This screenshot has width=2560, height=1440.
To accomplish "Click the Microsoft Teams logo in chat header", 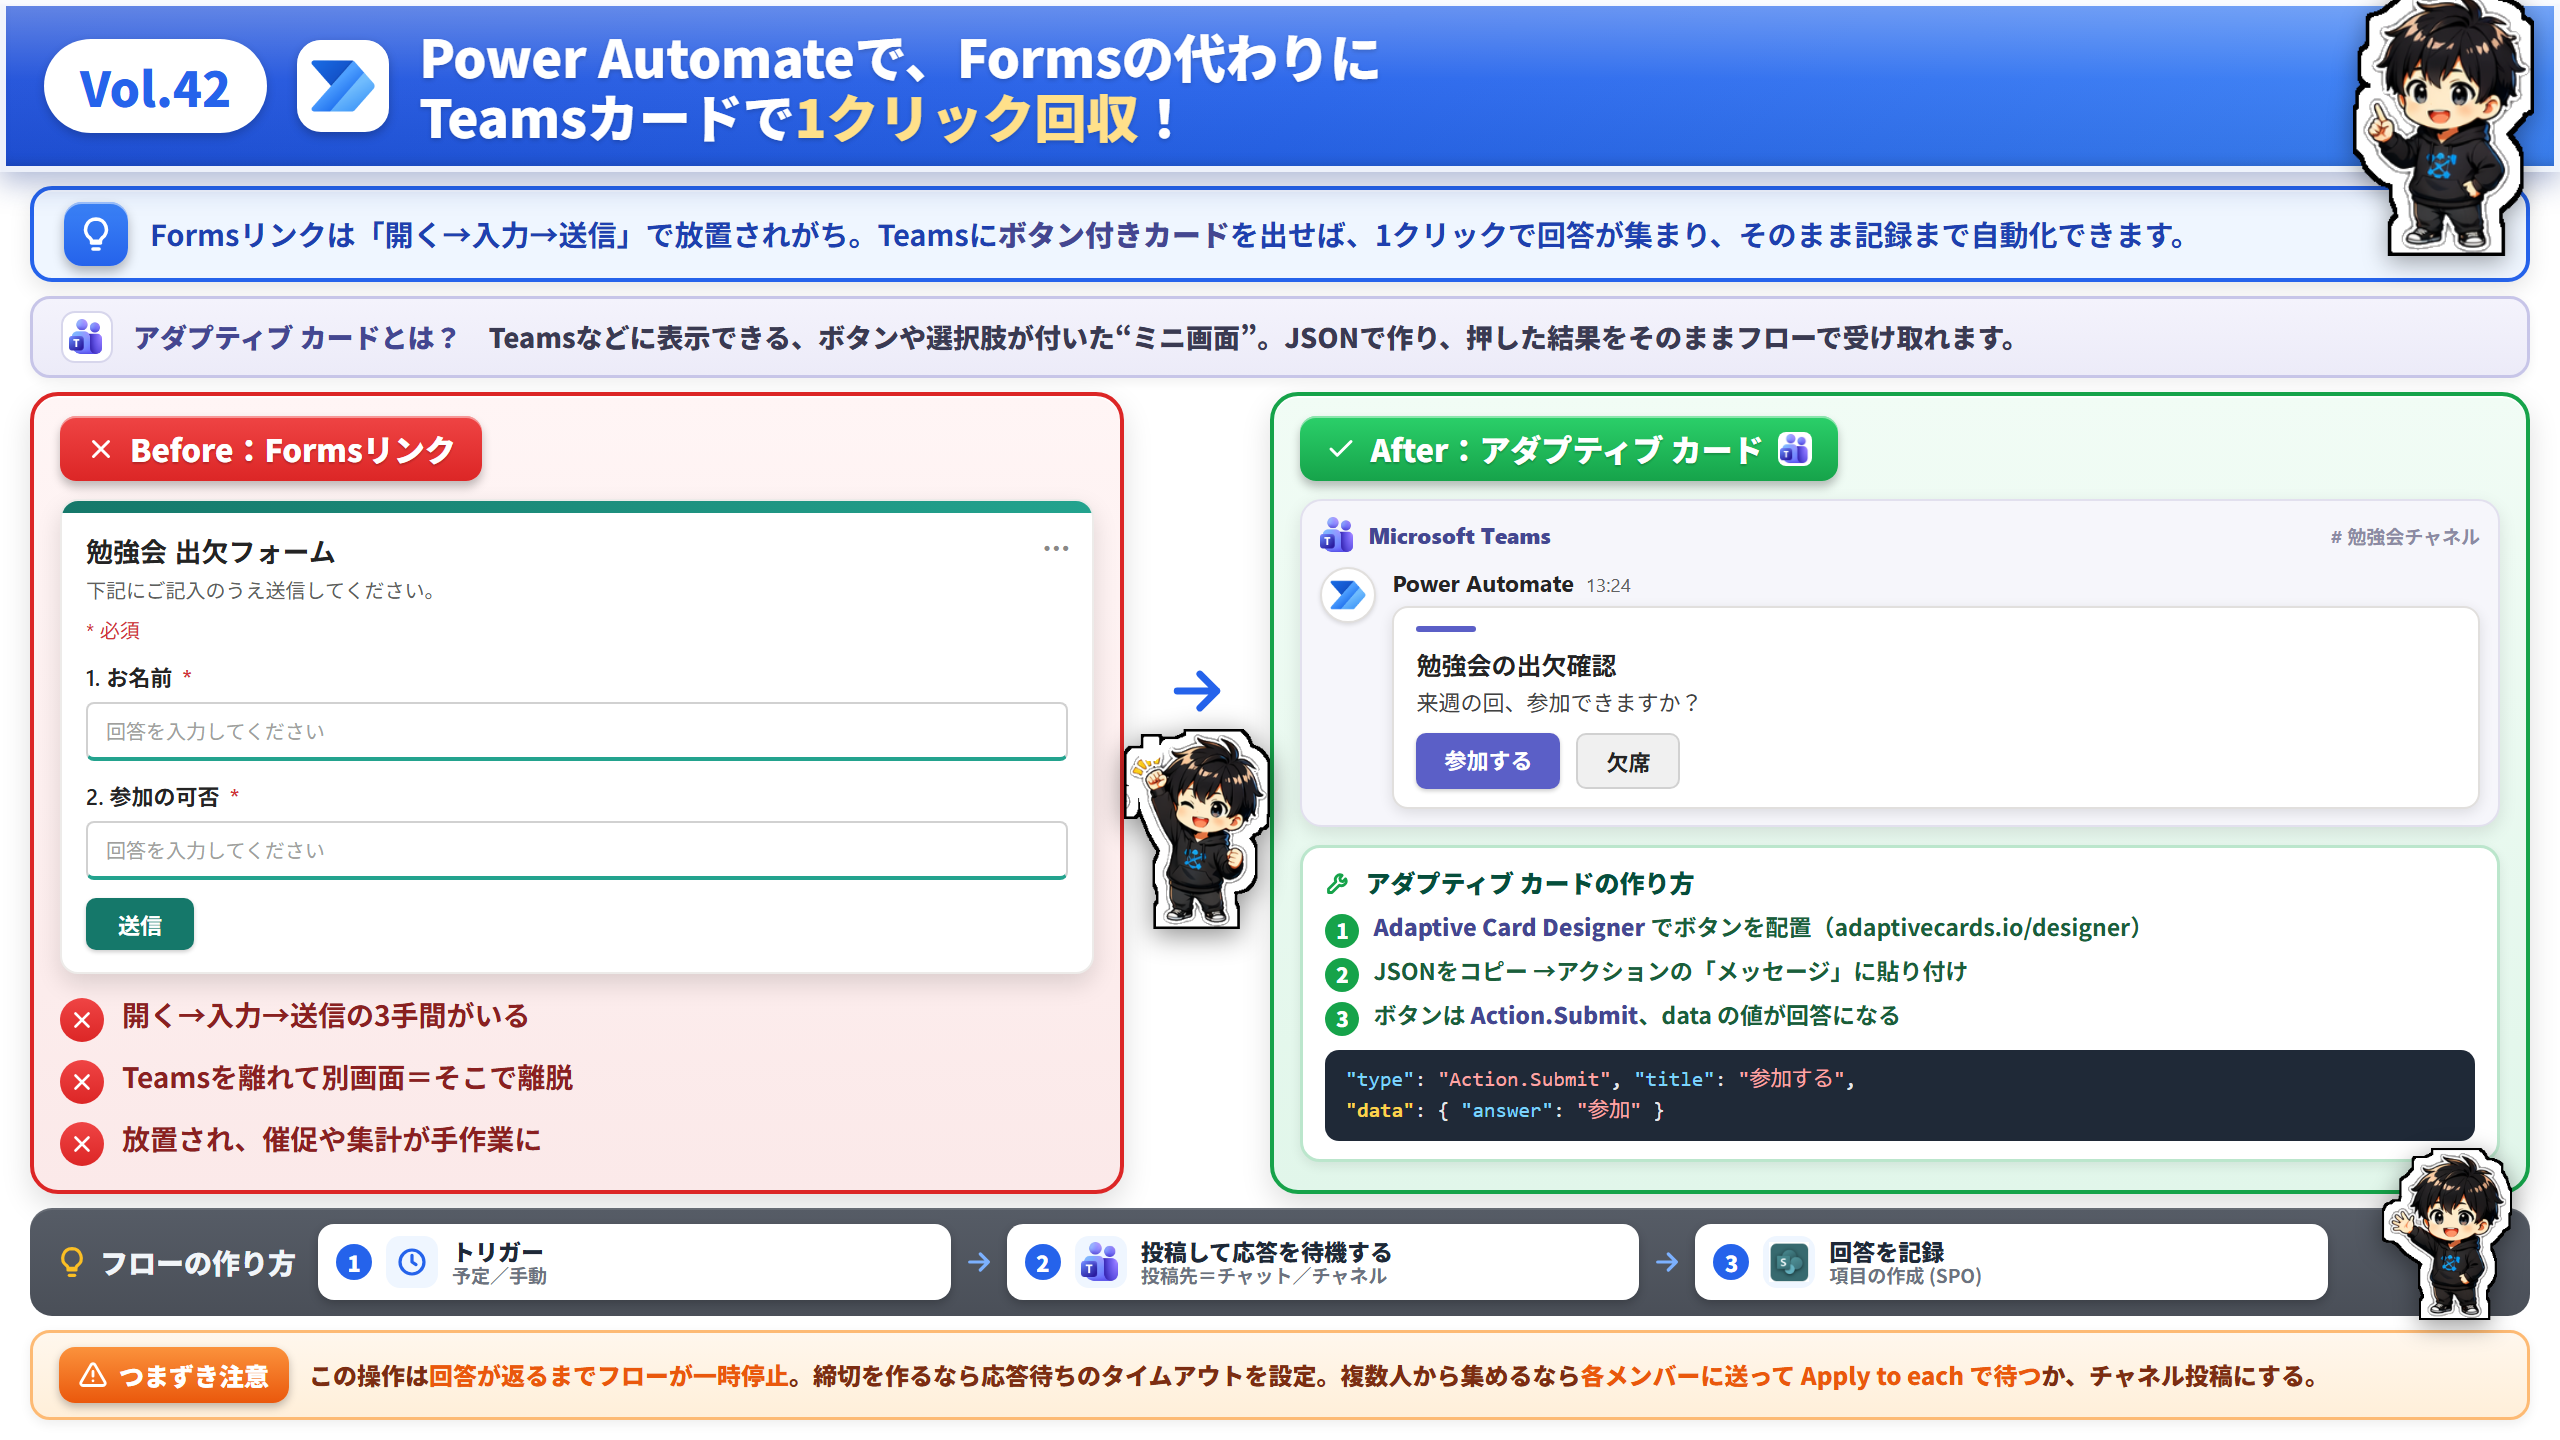I will 1336,536.
